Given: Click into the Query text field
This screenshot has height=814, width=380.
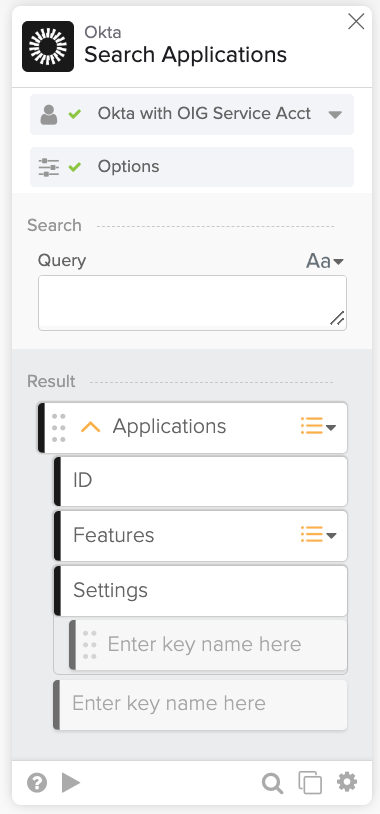Looking at the screenshot, I should [x=192, y=303].
